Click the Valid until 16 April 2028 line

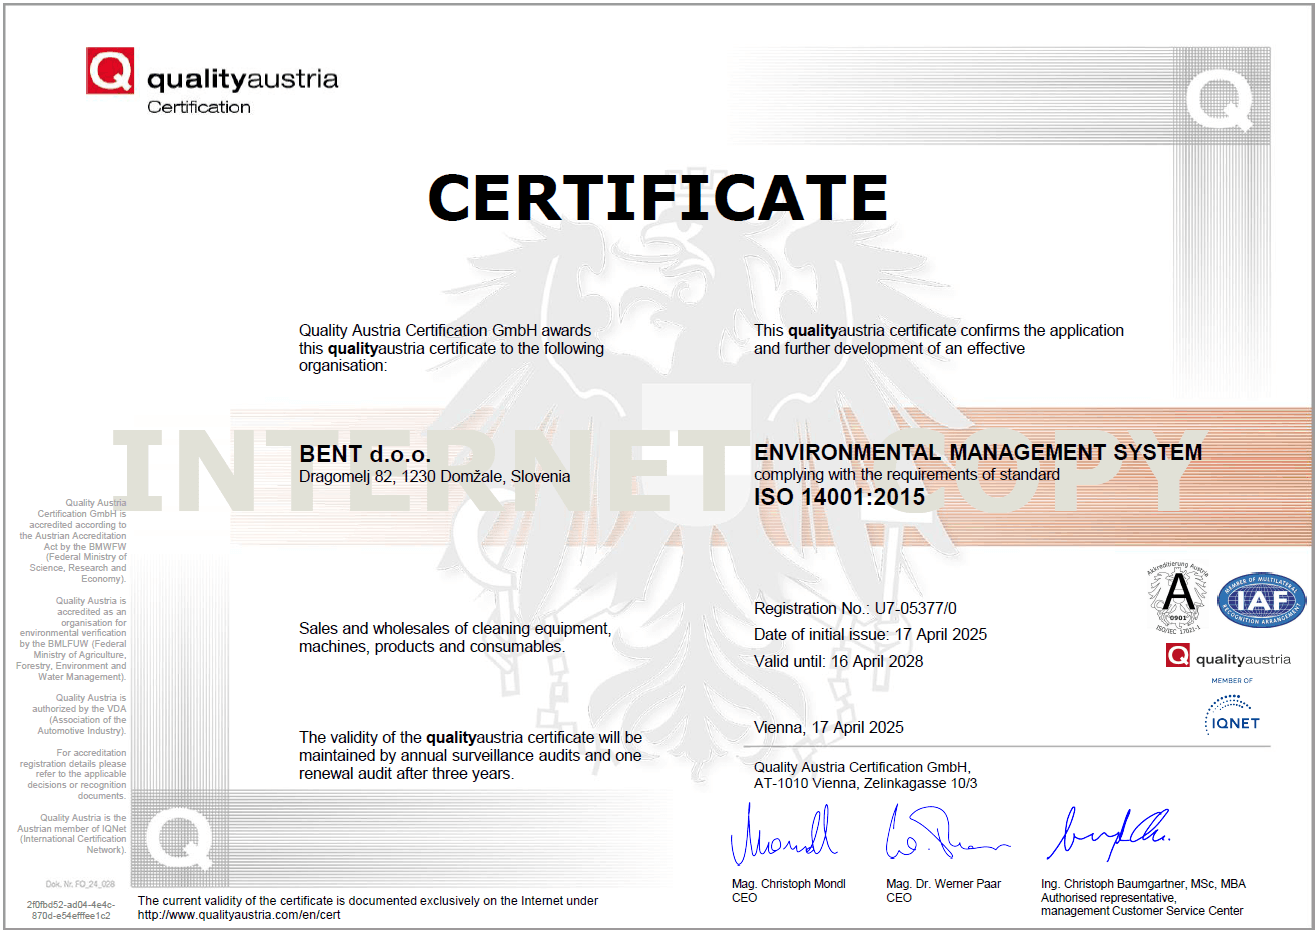[x=838, y=661]
